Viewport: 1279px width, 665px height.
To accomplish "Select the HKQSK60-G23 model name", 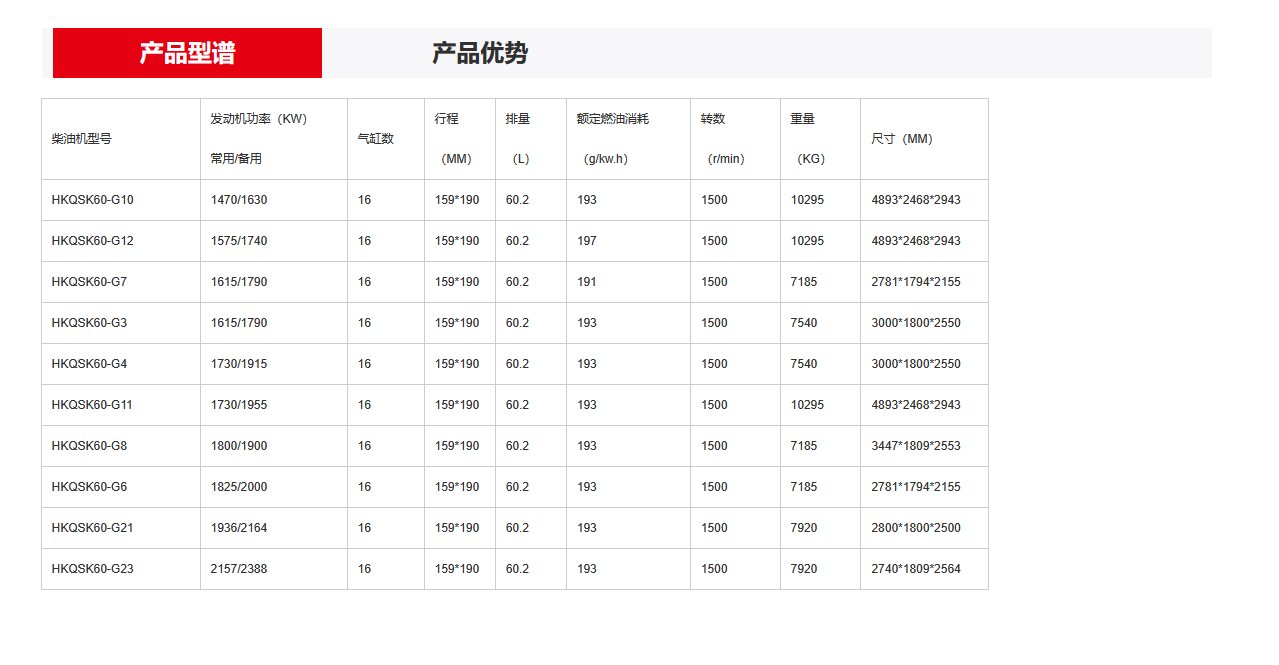I will point(93,569).
